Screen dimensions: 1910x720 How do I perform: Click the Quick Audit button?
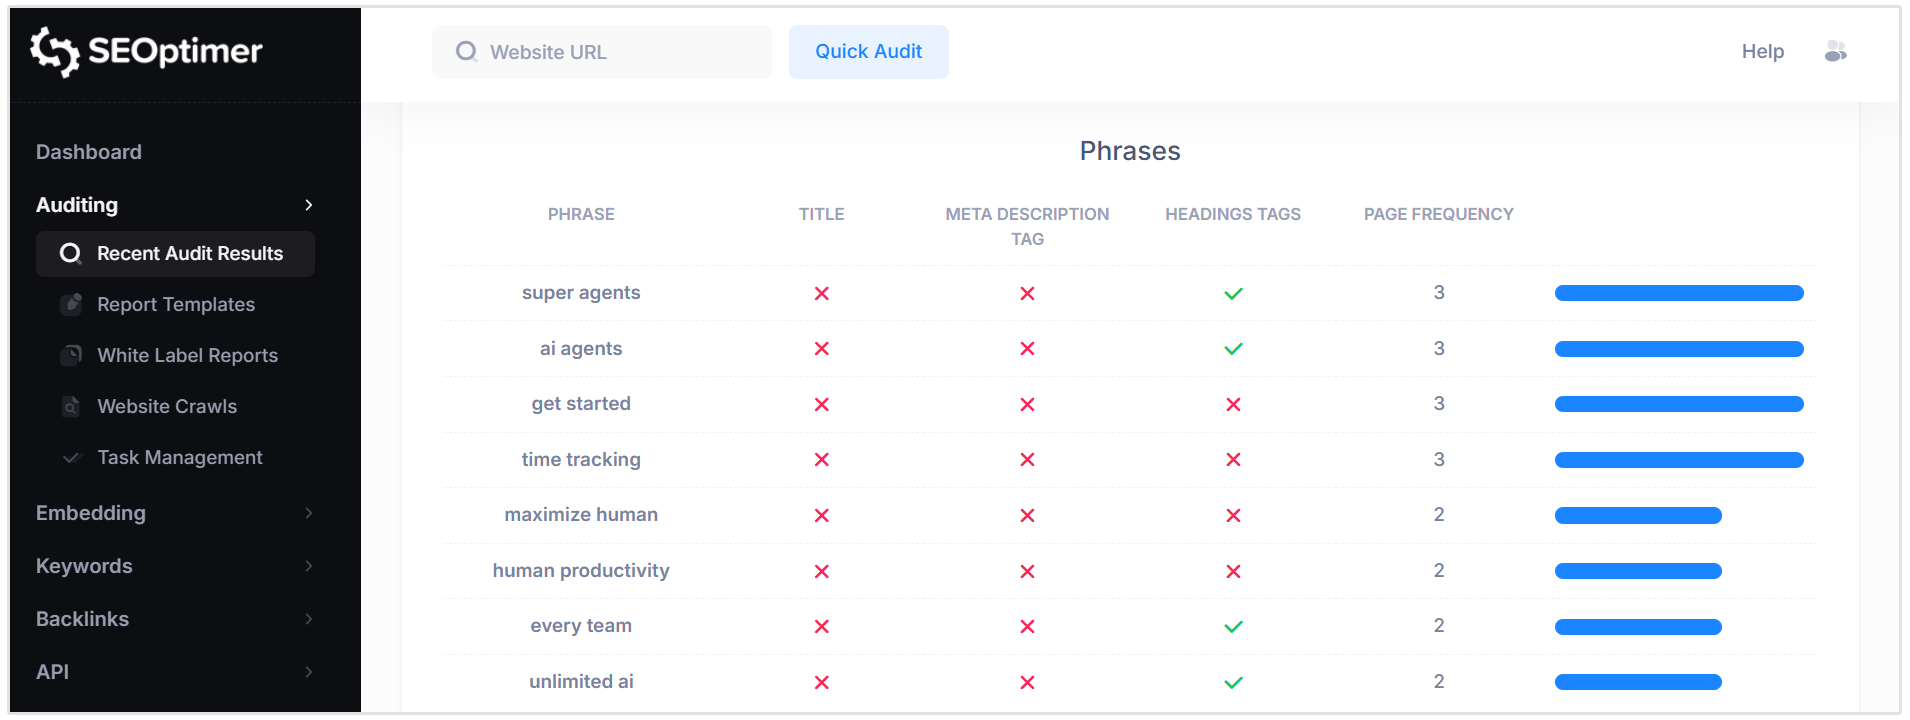868,51
